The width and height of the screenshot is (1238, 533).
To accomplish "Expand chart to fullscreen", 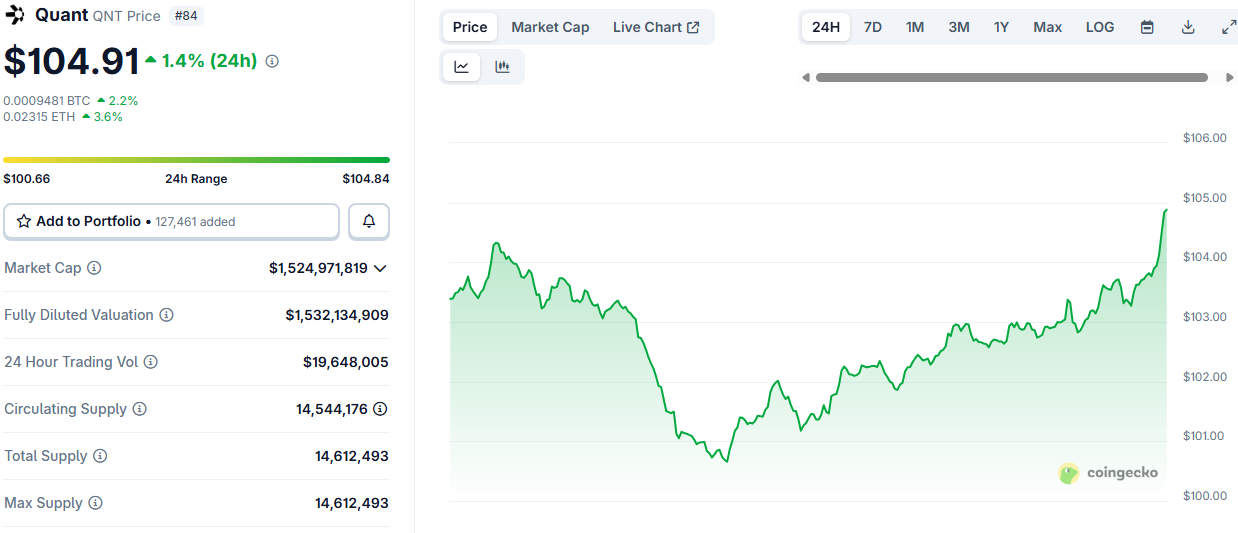I will click(x=1228, y=27).
